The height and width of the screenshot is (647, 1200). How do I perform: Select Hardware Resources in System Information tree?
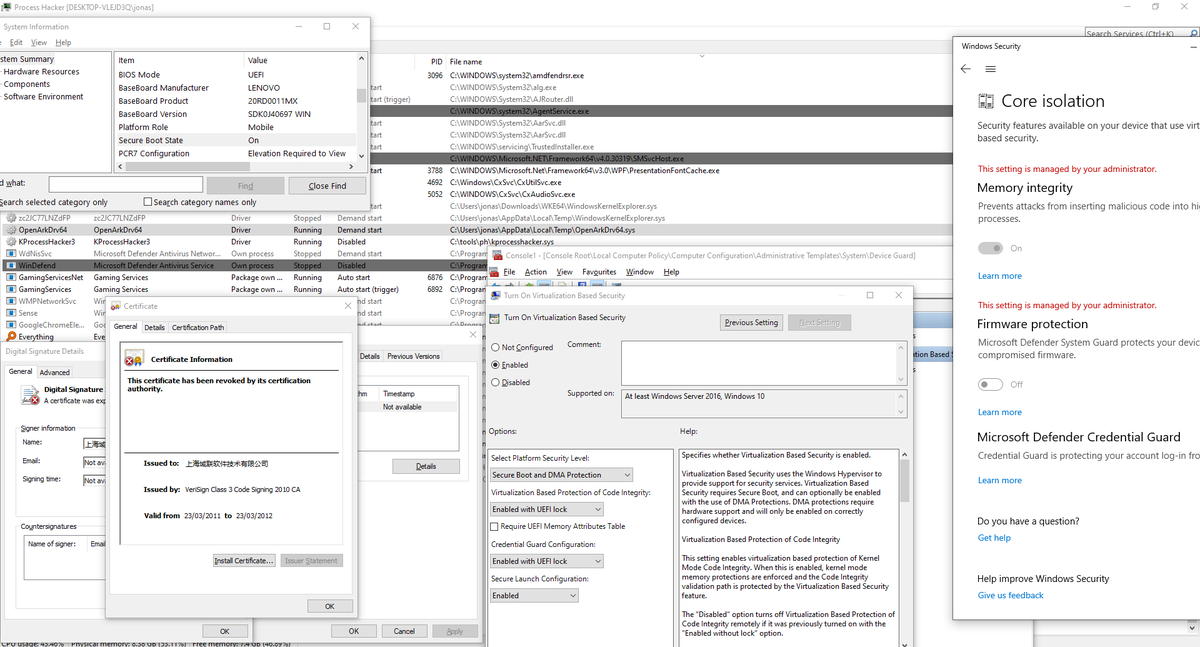(41, 72)
